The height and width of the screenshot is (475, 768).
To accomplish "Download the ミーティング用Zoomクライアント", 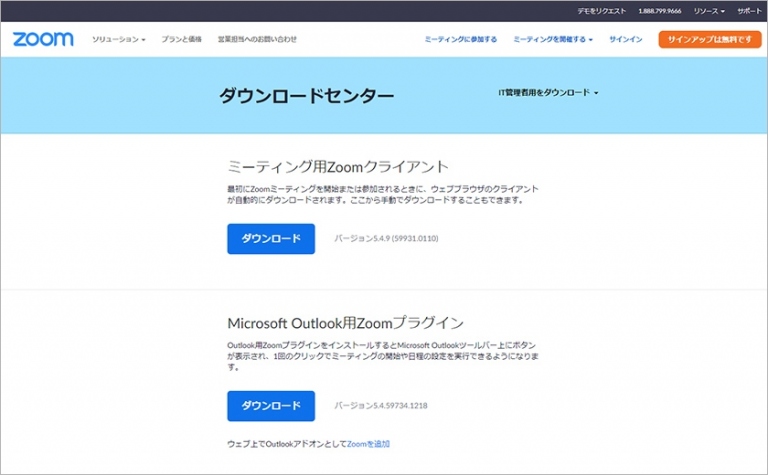I will [x=271, y=239].
